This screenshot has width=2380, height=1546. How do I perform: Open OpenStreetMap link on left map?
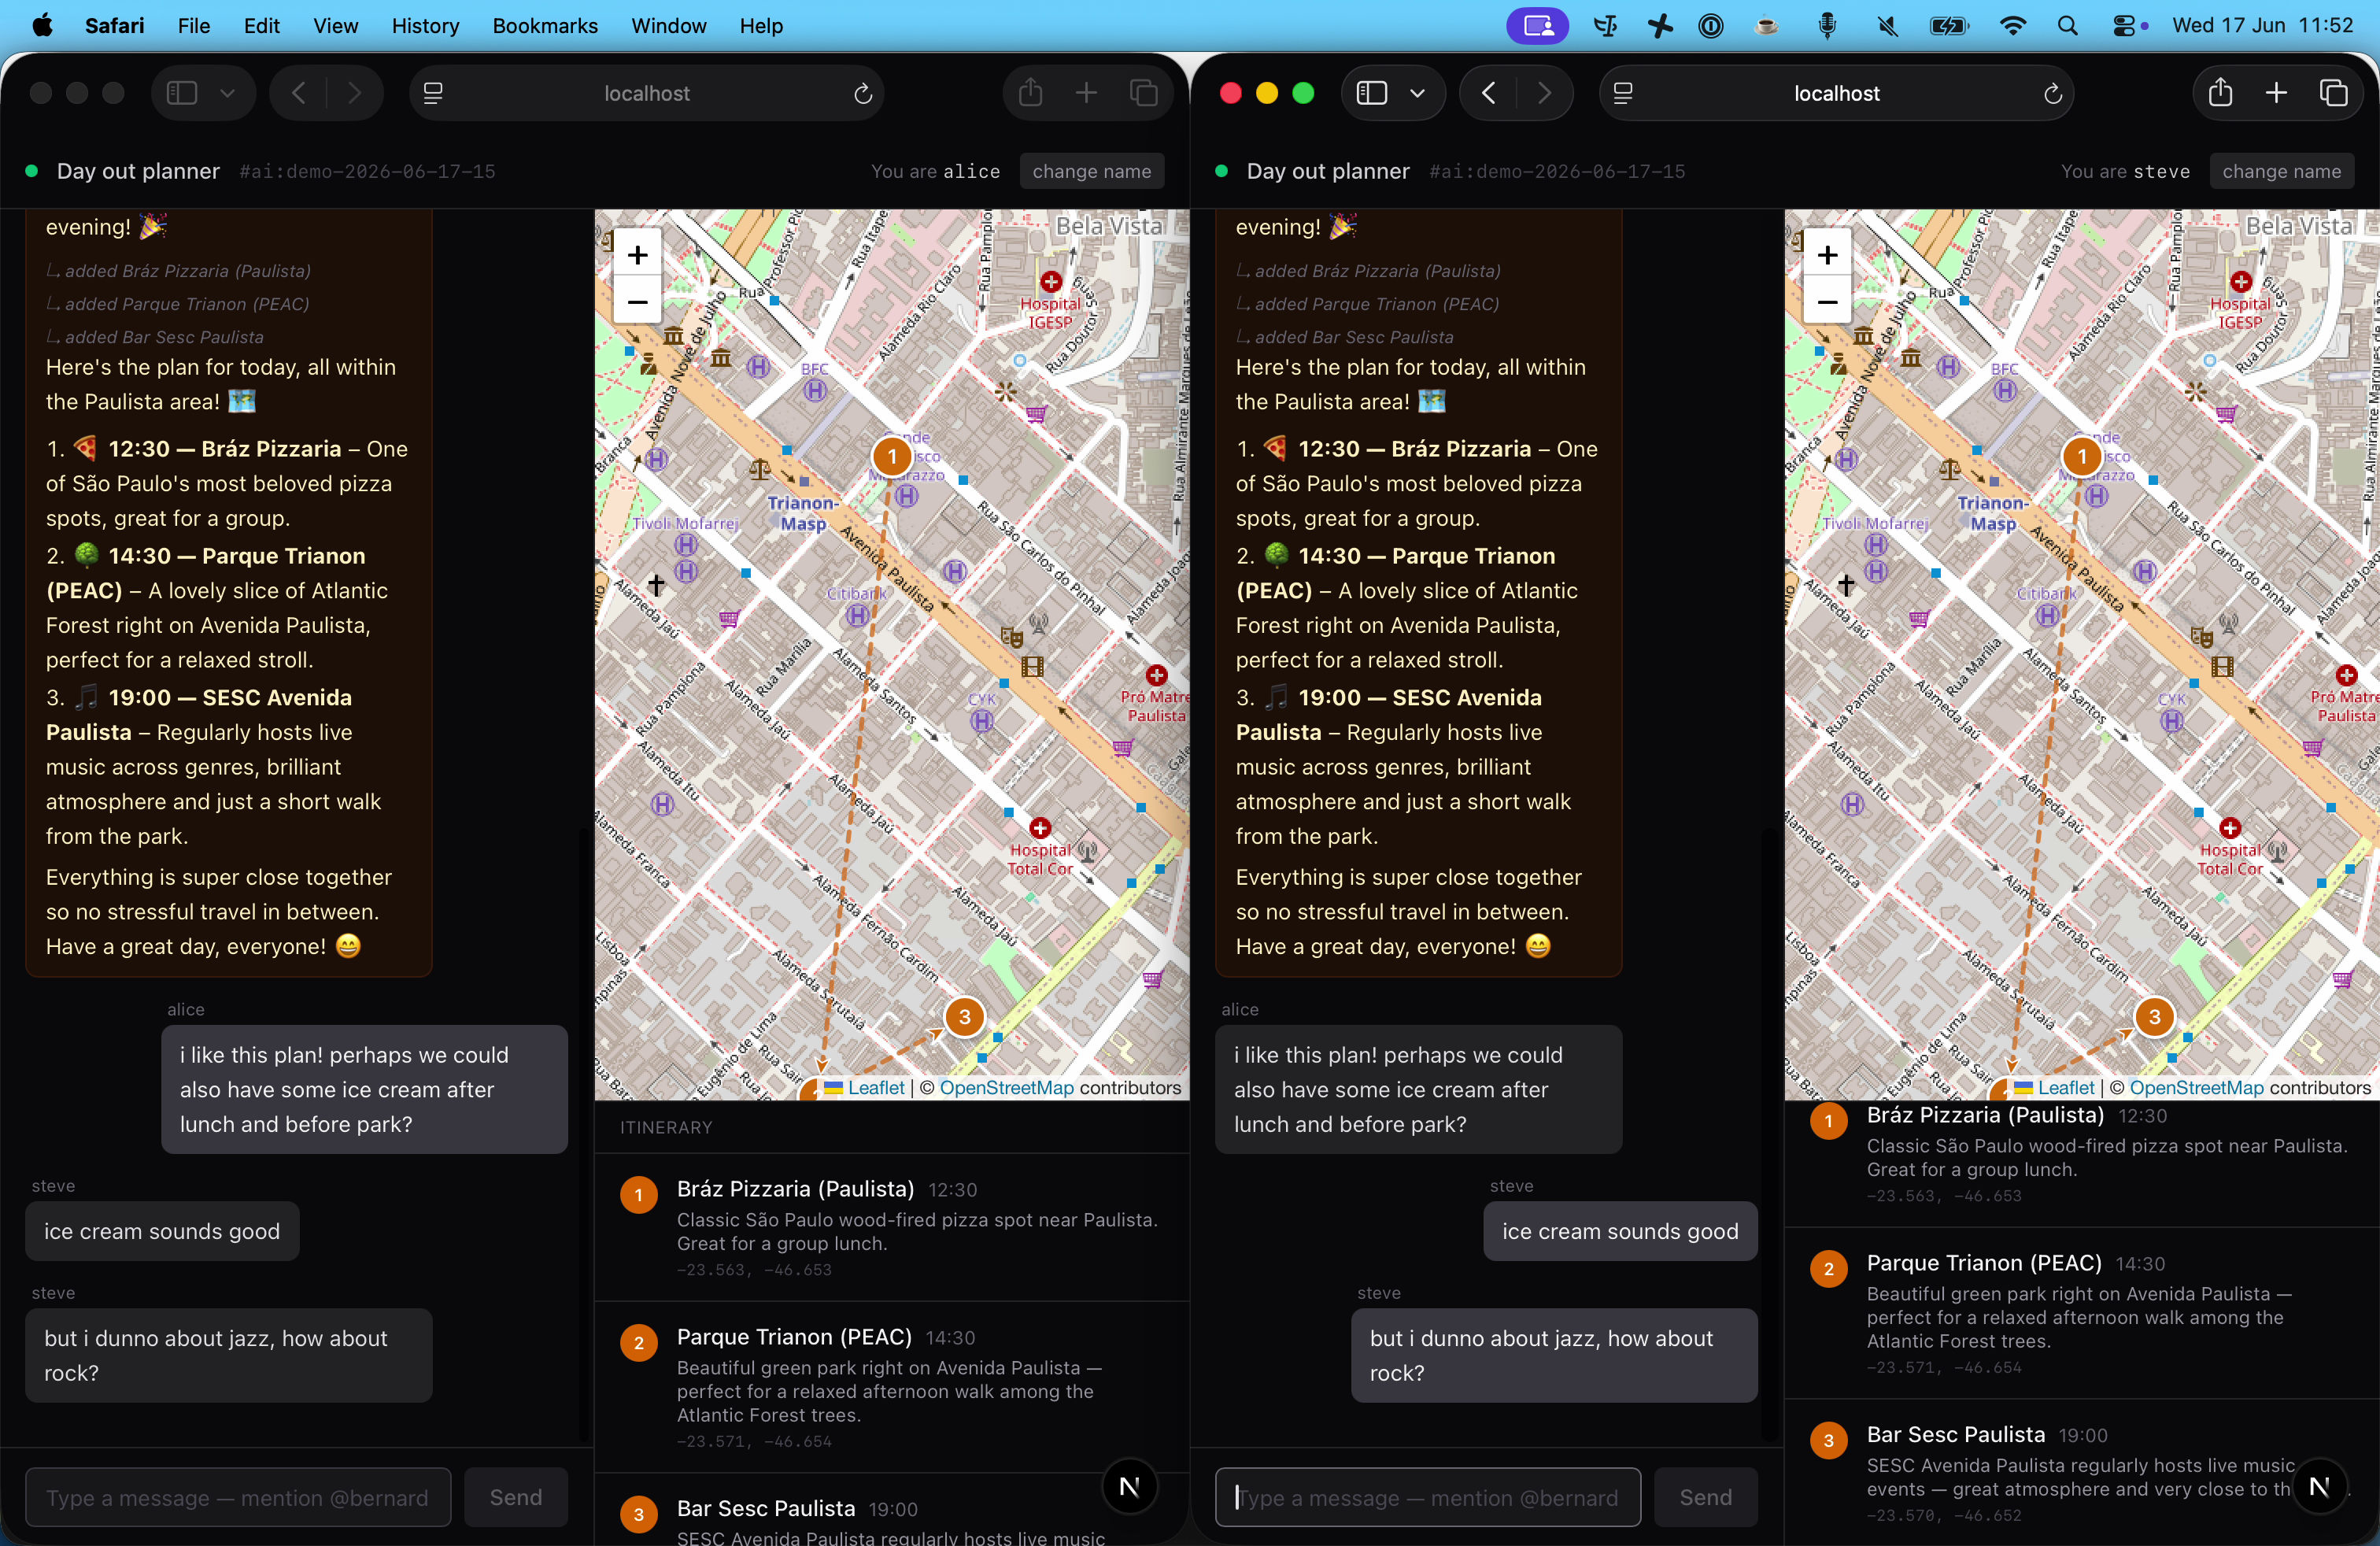pyautogui.click(x=1006, y=1088)
